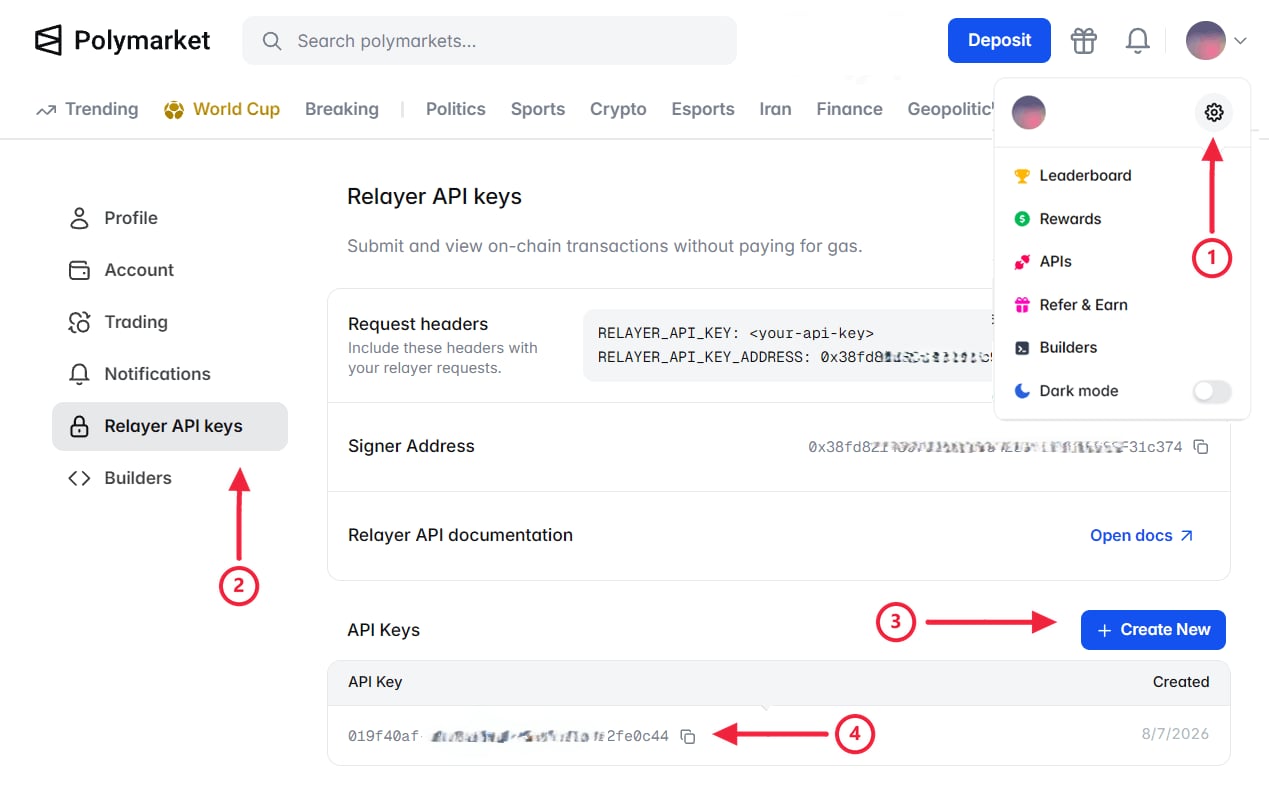Switch to the Iran tab
This screenshot has width=1269, height=785.
pos(775,109)
